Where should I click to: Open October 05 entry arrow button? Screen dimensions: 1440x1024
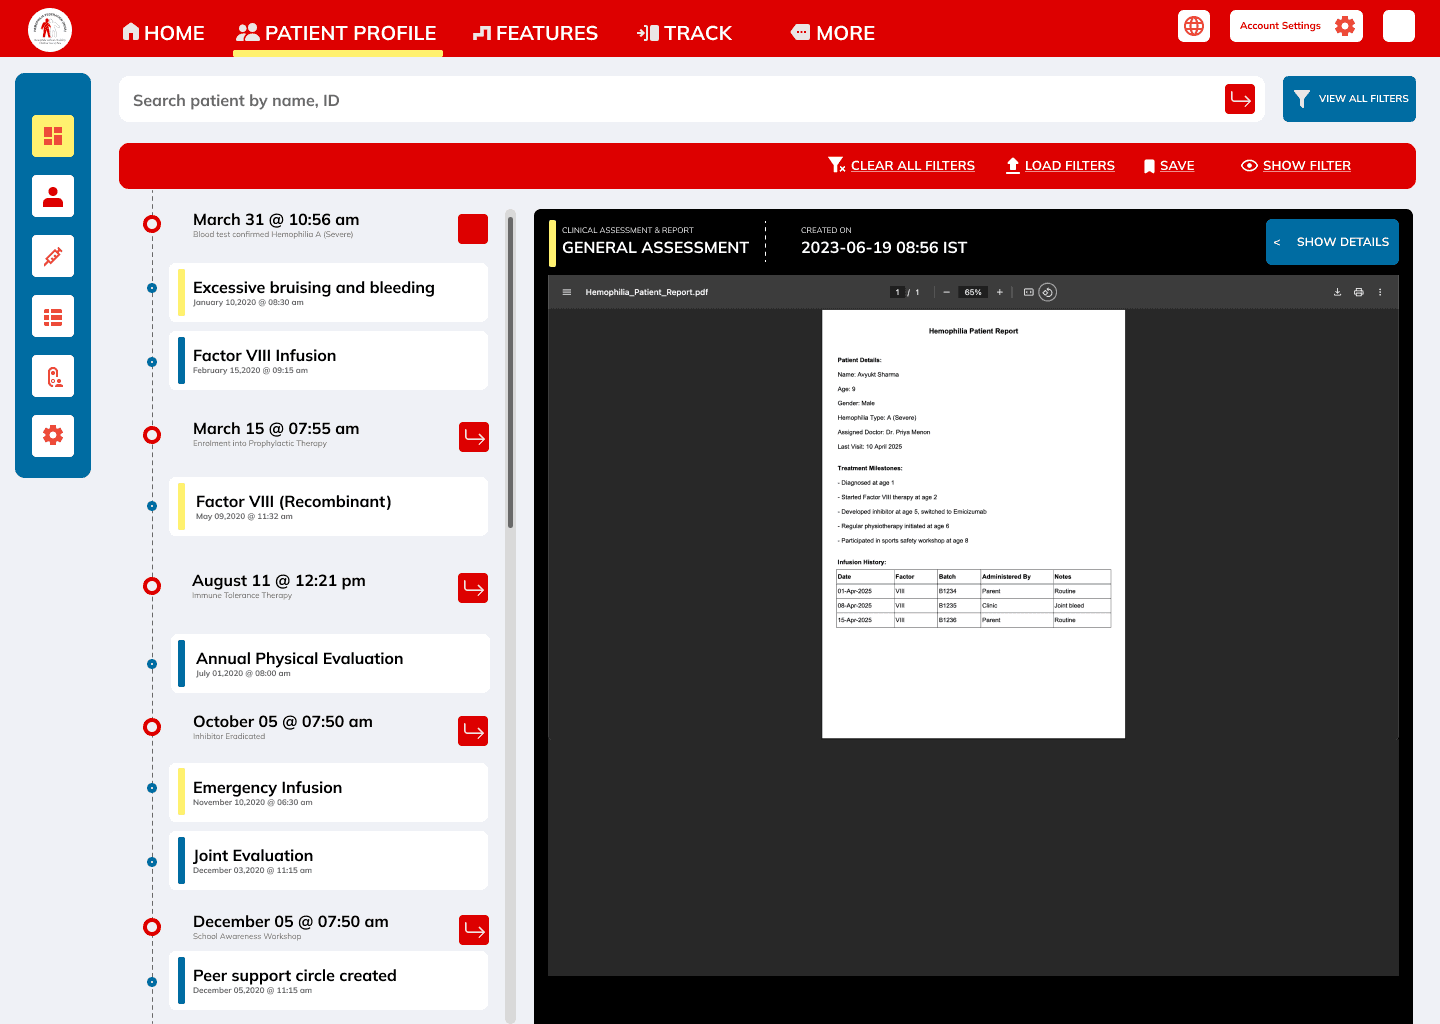(473, 731)
